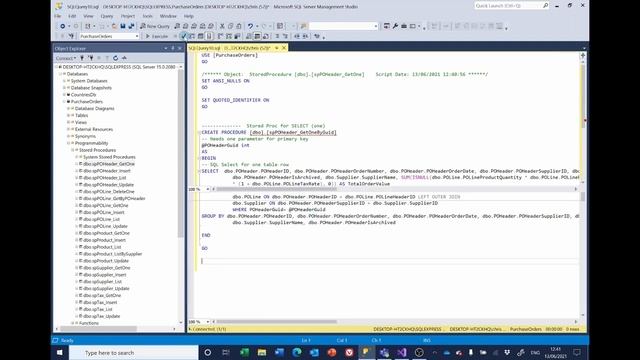Open the Help menu
The height and width of the screenshot is (360, 640).
tap(189, 16)
